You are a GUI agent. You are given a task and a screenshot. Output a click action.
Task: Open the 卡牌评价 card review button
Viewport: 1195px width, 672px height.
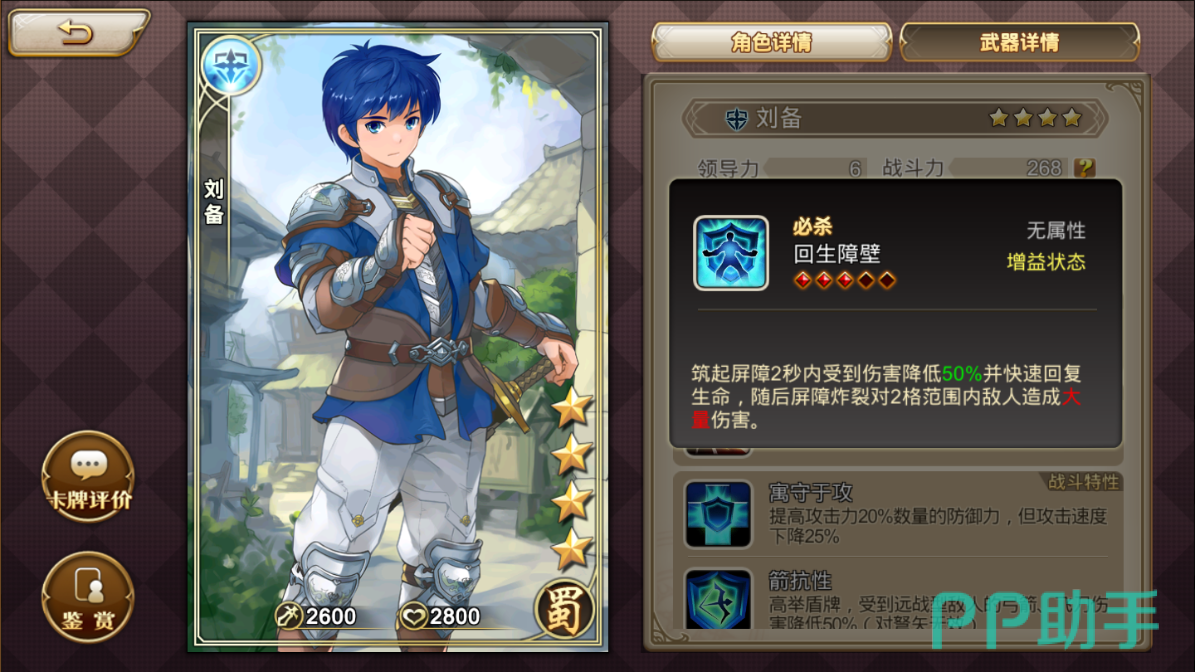[88, 476]
